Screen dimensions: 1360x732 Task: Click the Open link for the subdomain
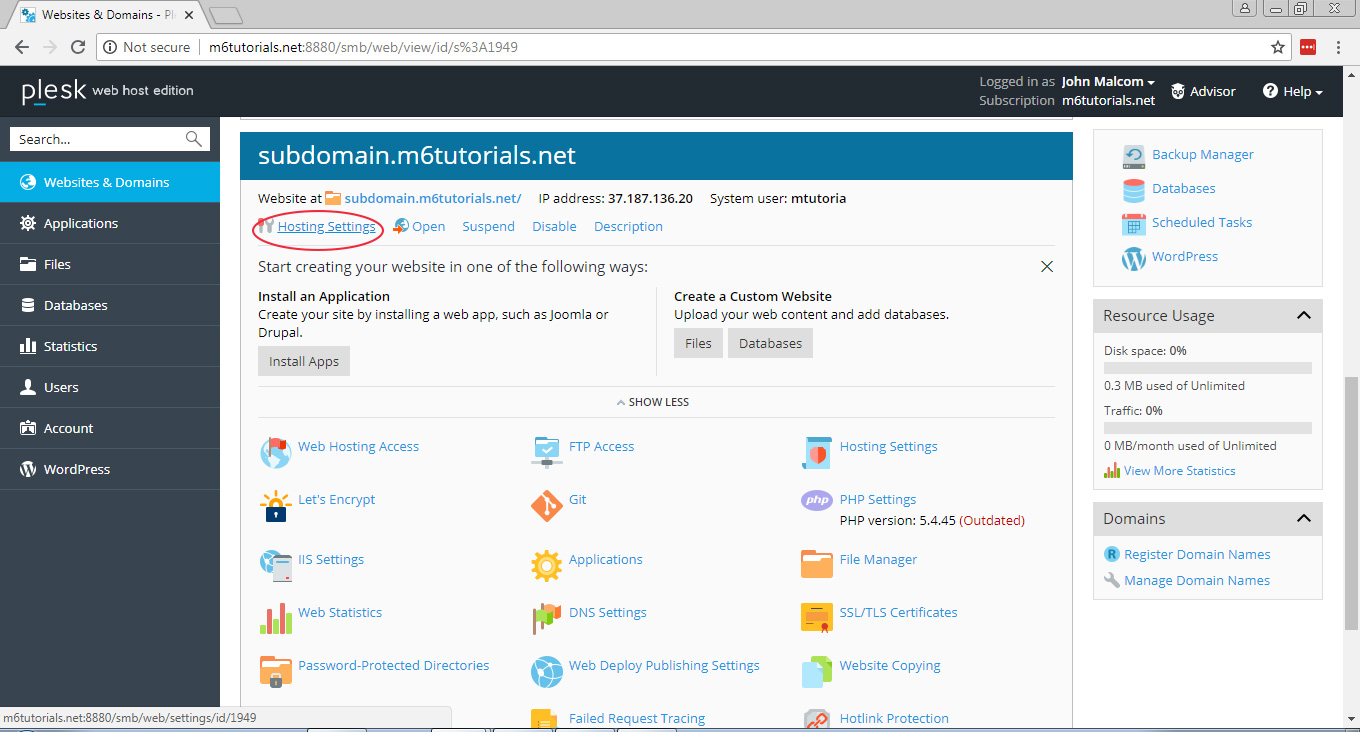[428, 227]
